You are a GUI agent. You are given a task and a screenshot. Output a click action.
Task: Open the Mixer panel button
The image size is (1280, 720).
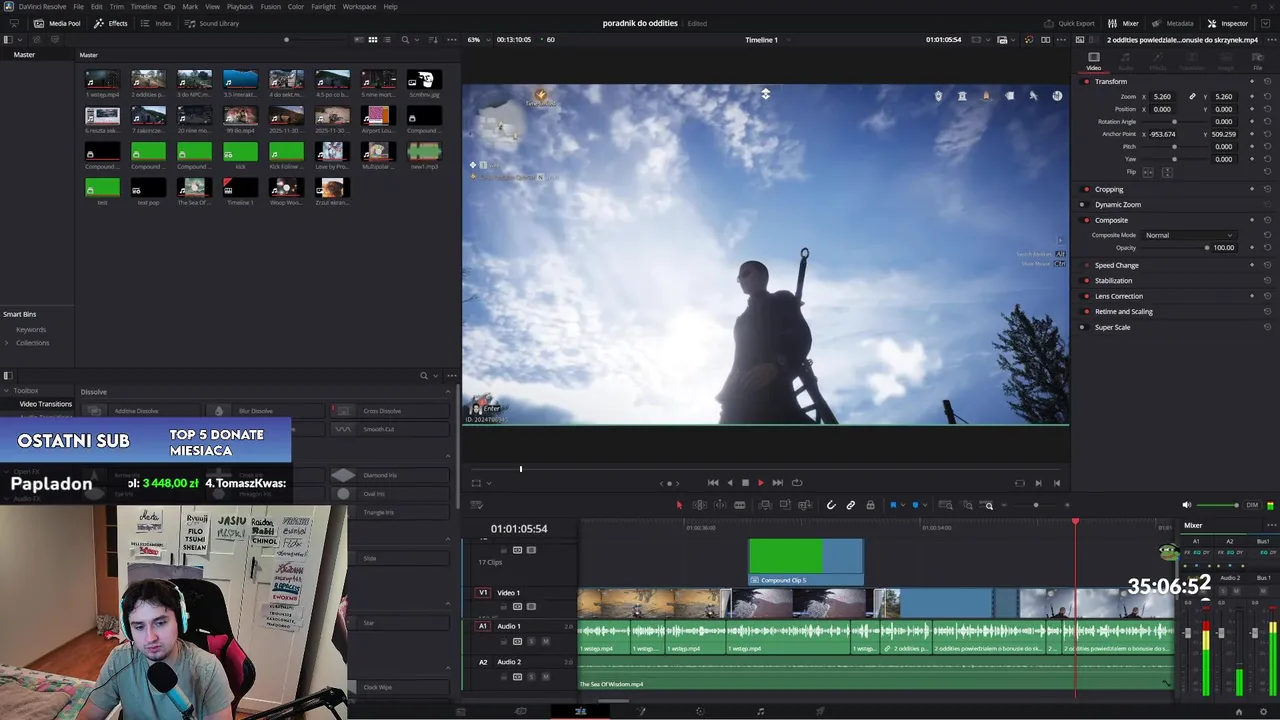(1123, 23)
